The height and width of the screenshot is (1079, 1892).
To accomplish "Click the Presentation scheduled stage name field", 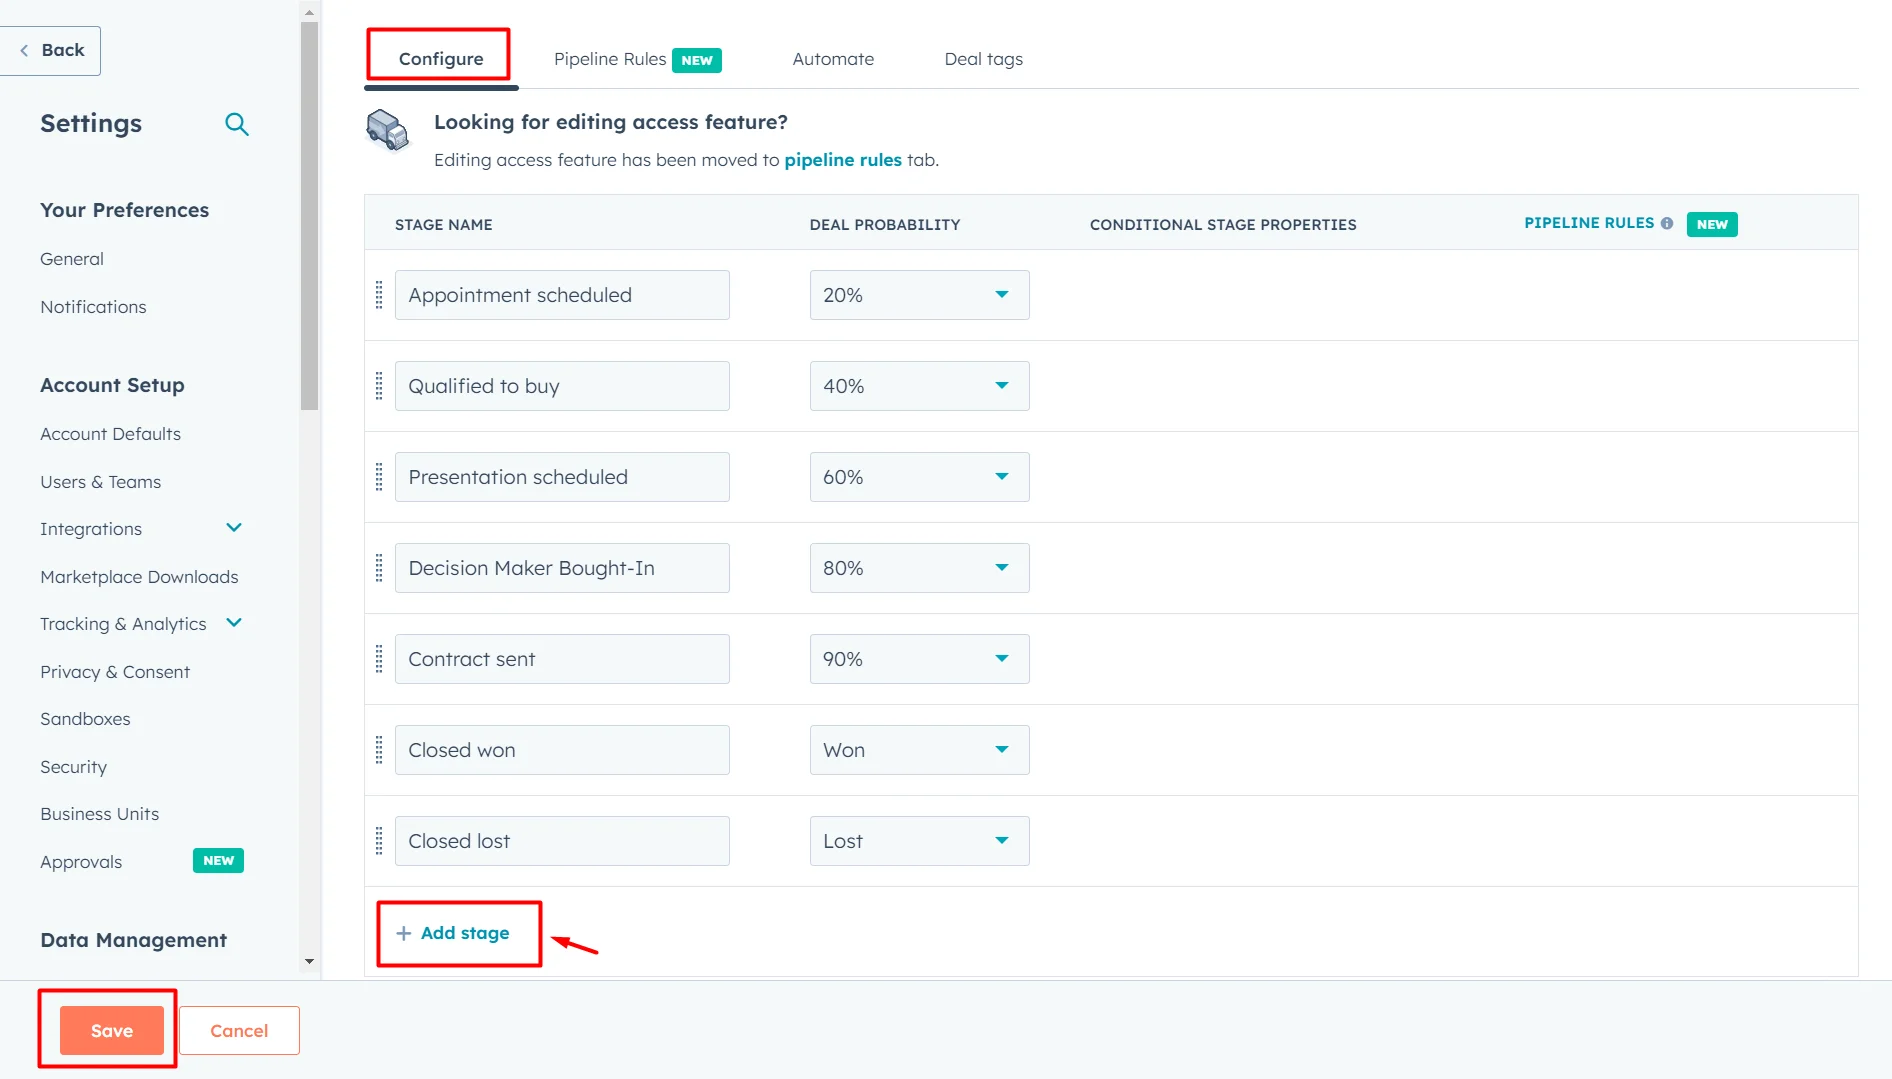I will (x=561, y=477).
